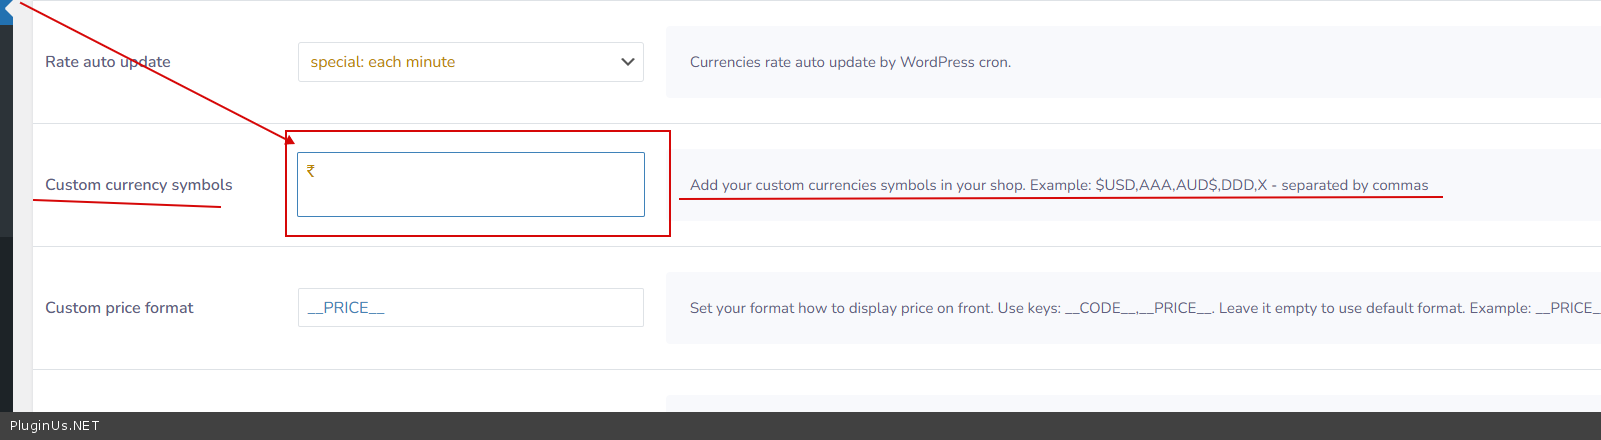Click the 'special: each minute' selected value
Image resolution: width=1601 pixels, height=440 pixels.
pos(383,62)
